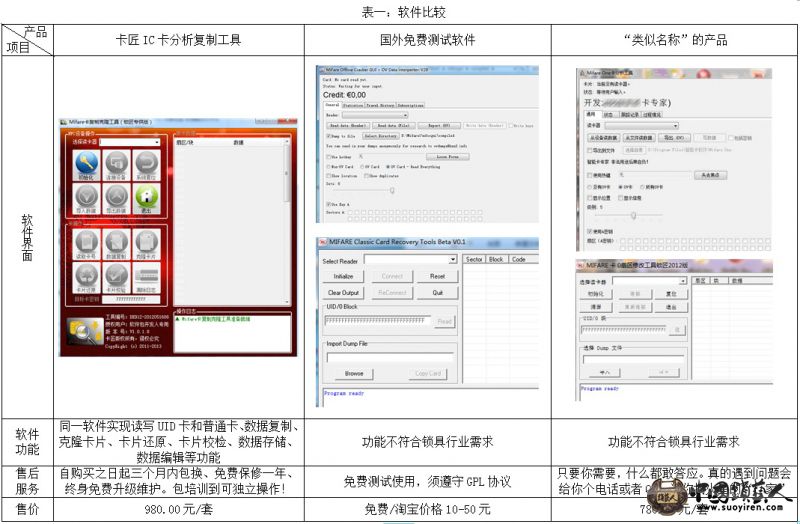Open 读卡器 dropdown in Mifare One Chinese window

(x=641, y=126)
